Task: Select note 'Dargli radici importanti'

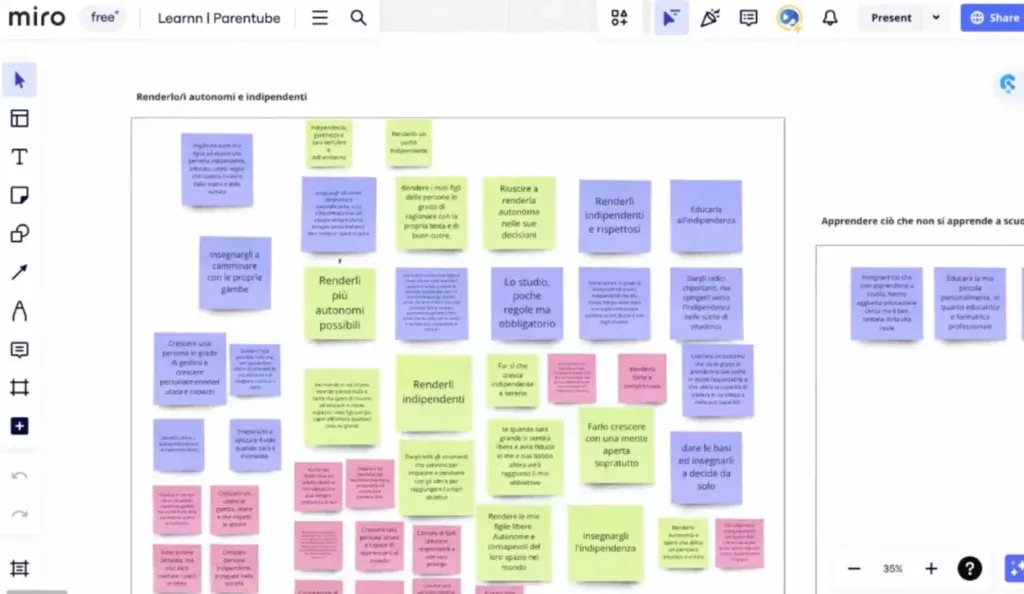Action: pos(706,303)
